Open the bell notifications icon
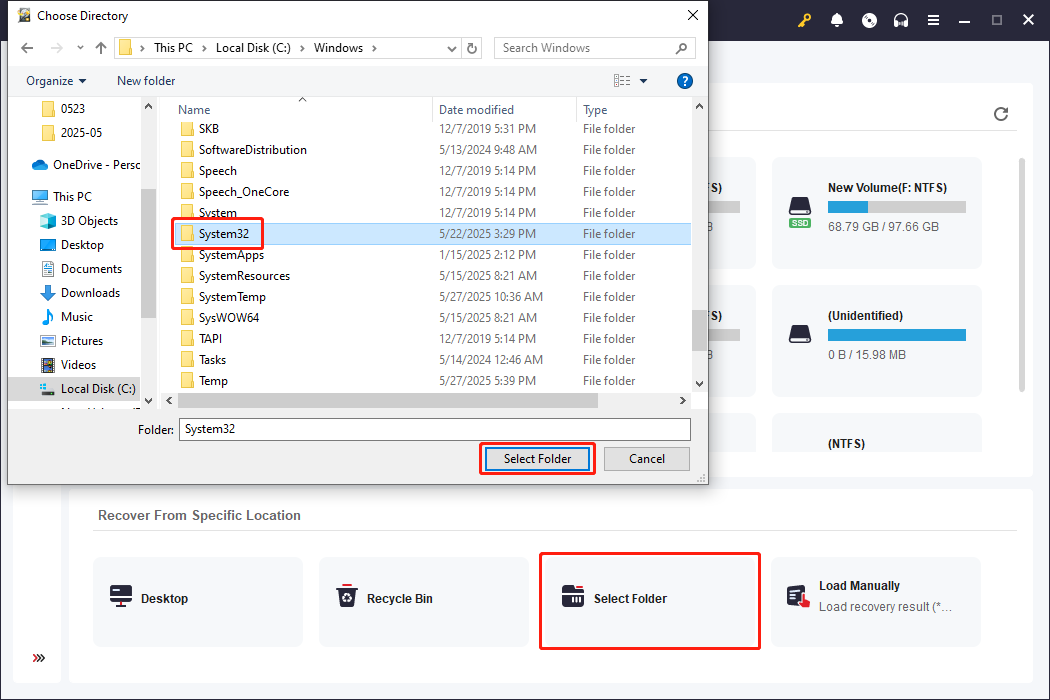The width and height of the screenshot is (1050, 700). tap(837, 19)
